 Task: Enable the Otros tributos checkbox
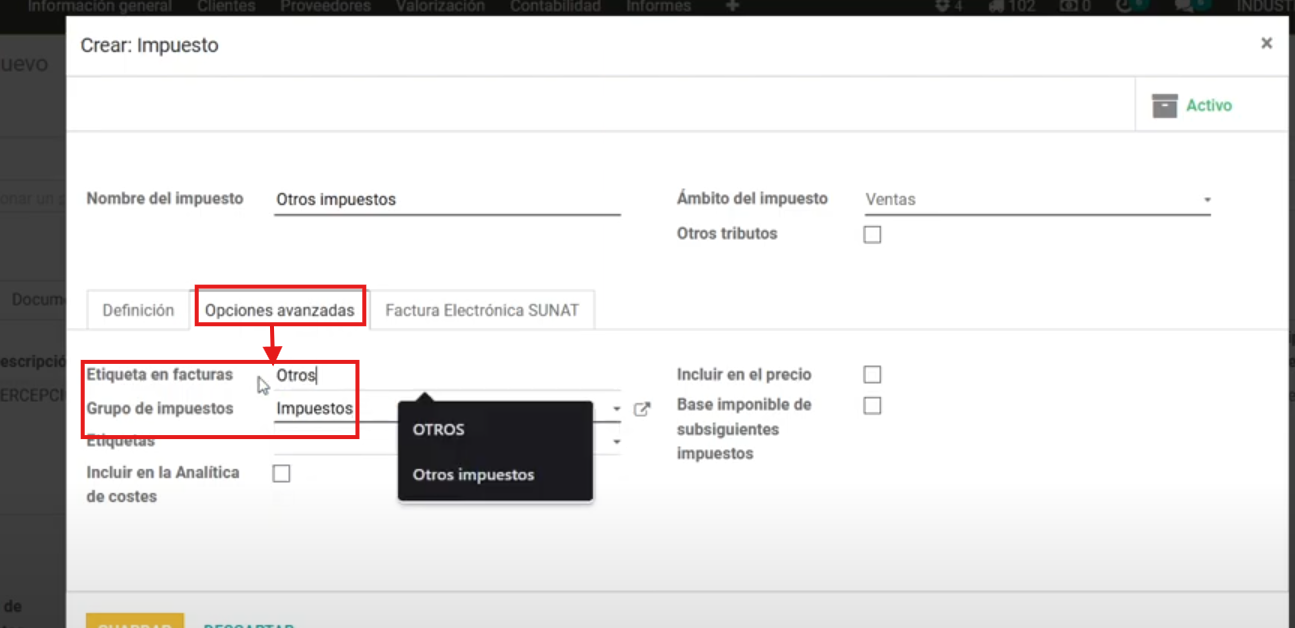point(872,235)
